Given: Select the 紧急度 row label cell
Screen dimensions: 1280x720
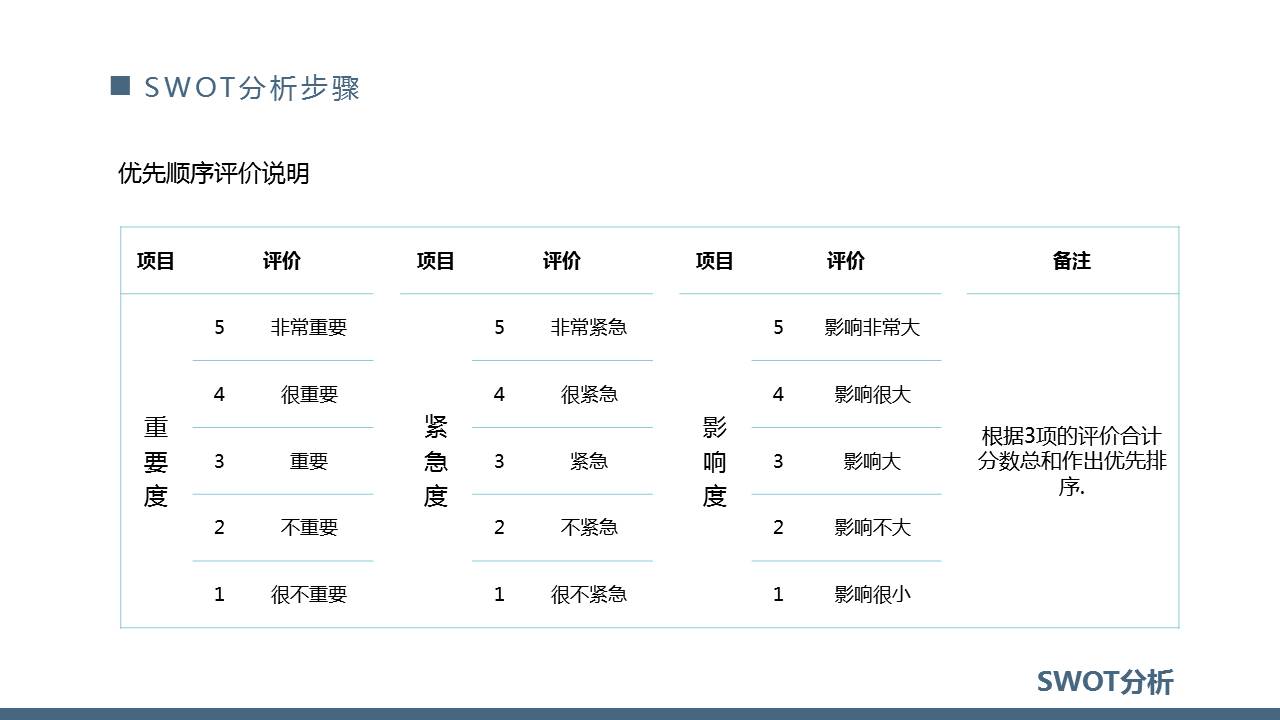Looking at the screenshot, I should (x=438, y=461).
